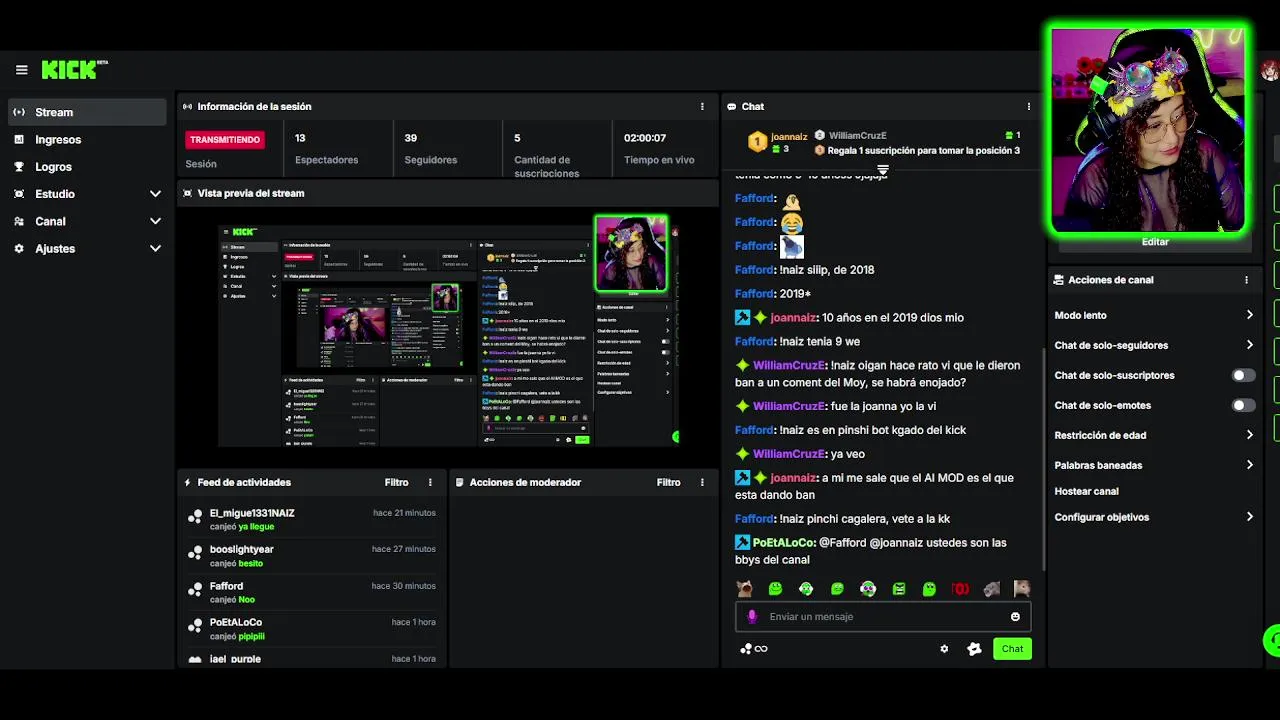Open Acciones de canal options menu
Image resolution: width=1280 pixels, height=720 pixels.
point(1246,280)
